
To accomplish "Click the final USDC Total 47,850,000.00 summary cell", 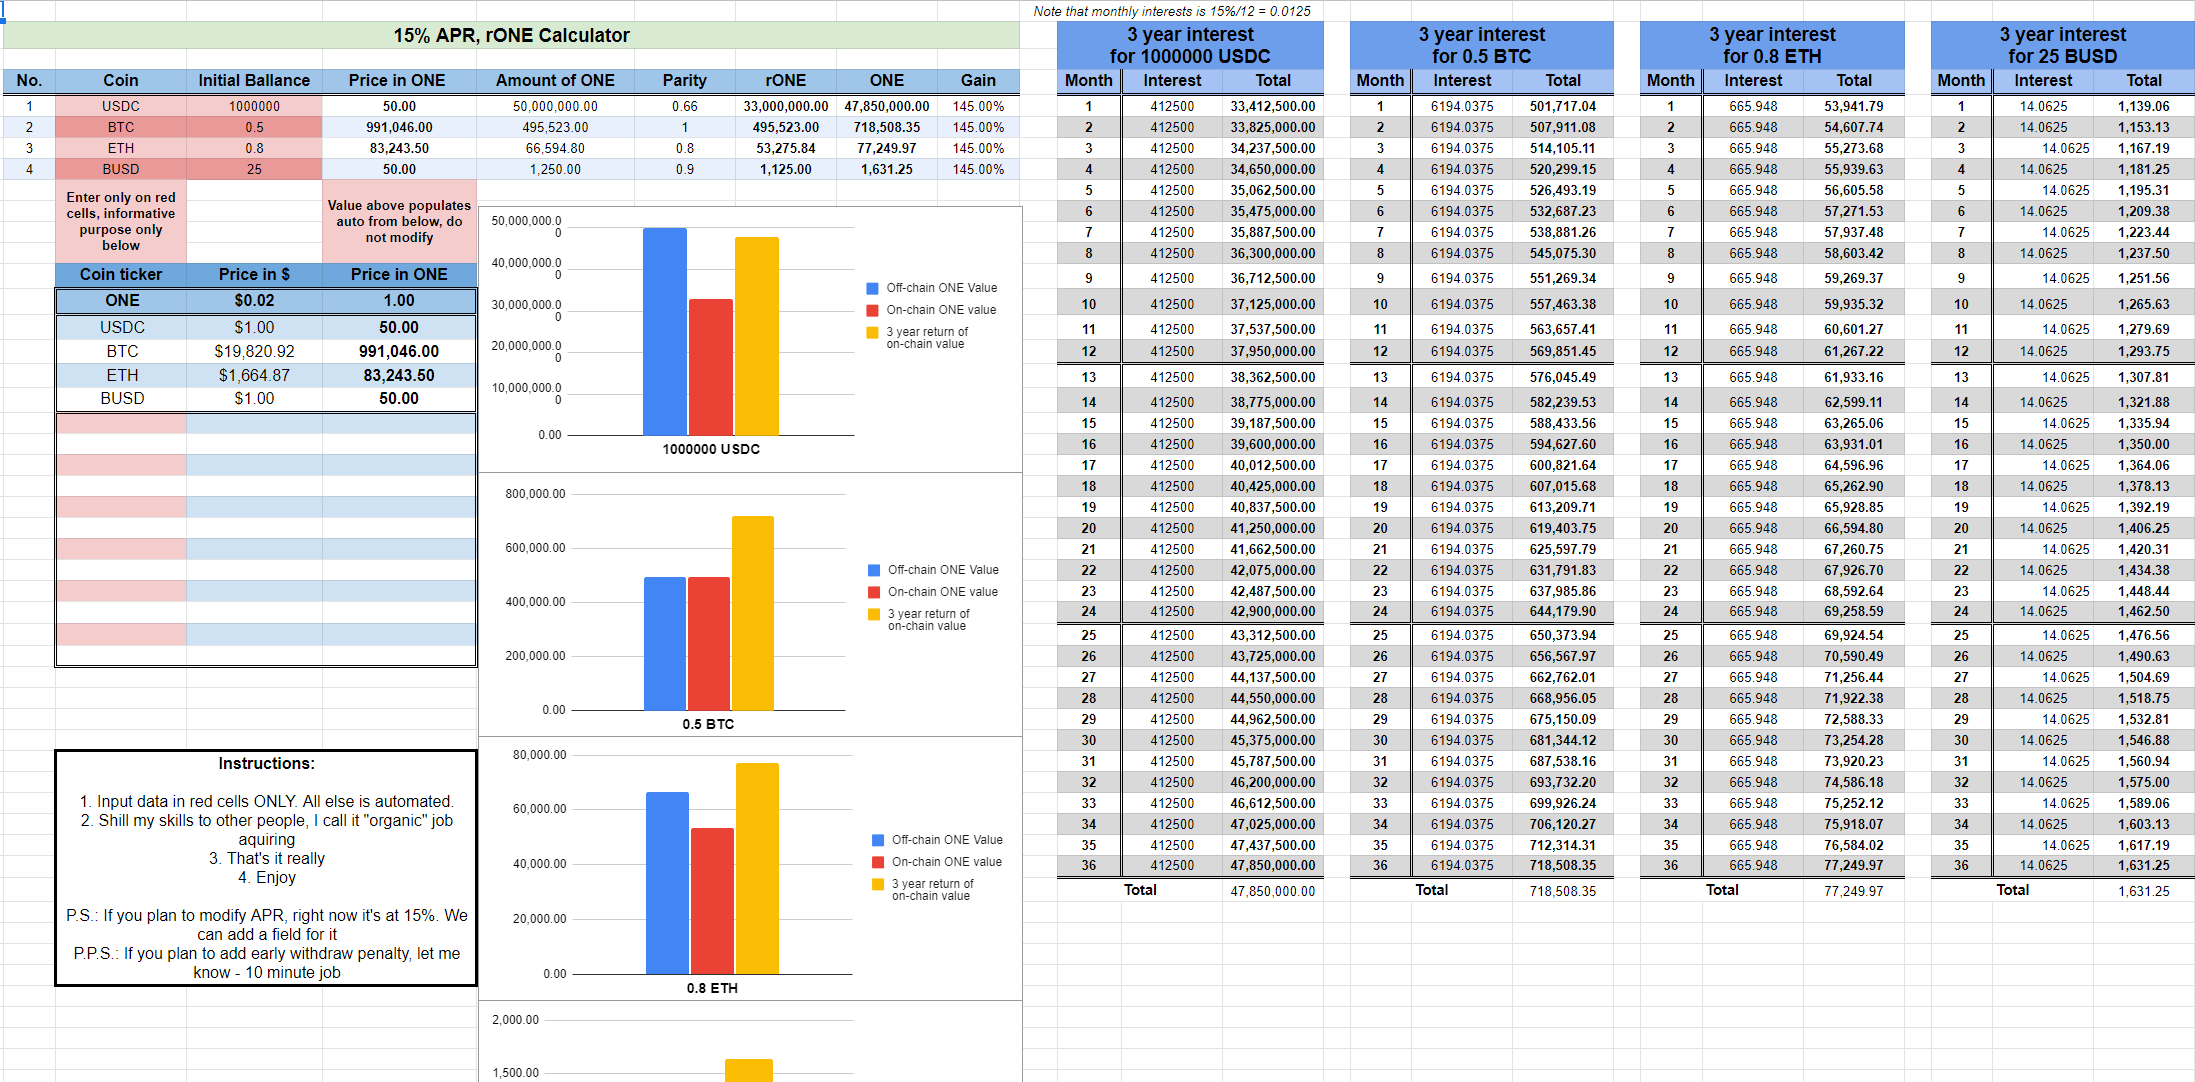I will coord(1272,891).
